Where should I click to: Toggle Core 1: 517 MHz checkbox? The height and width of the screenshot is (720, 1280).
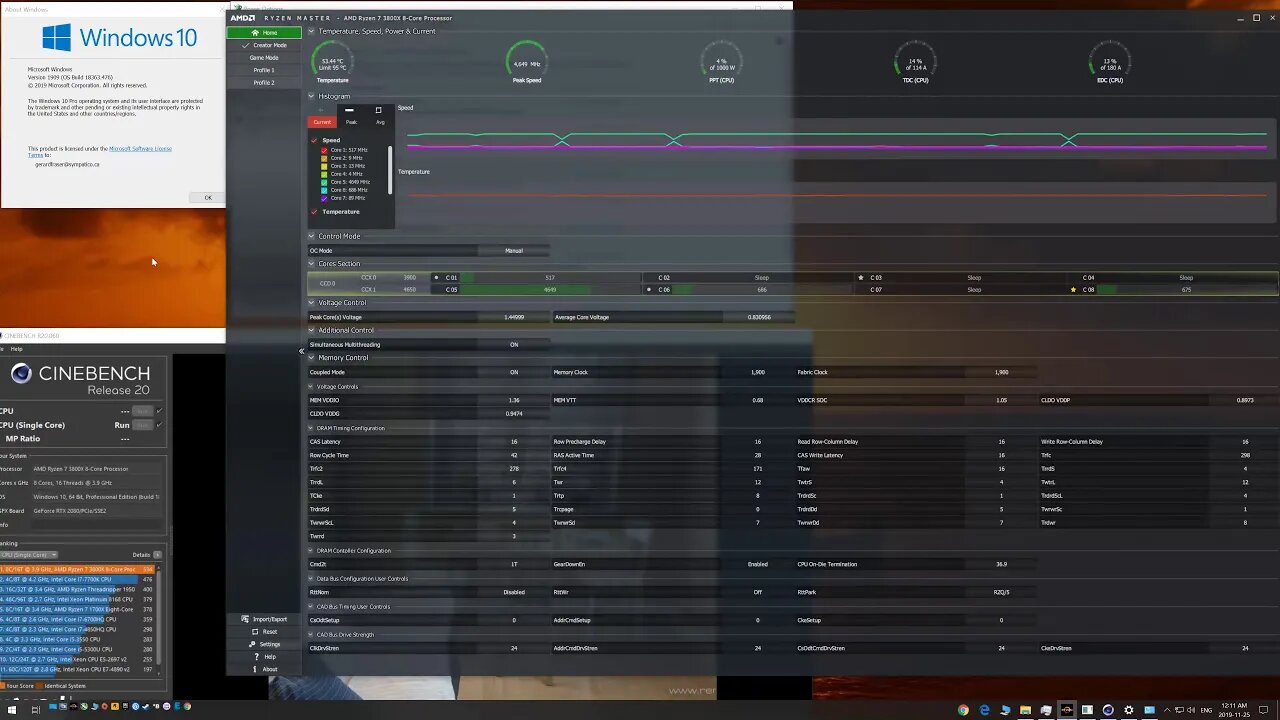[324, 150]
